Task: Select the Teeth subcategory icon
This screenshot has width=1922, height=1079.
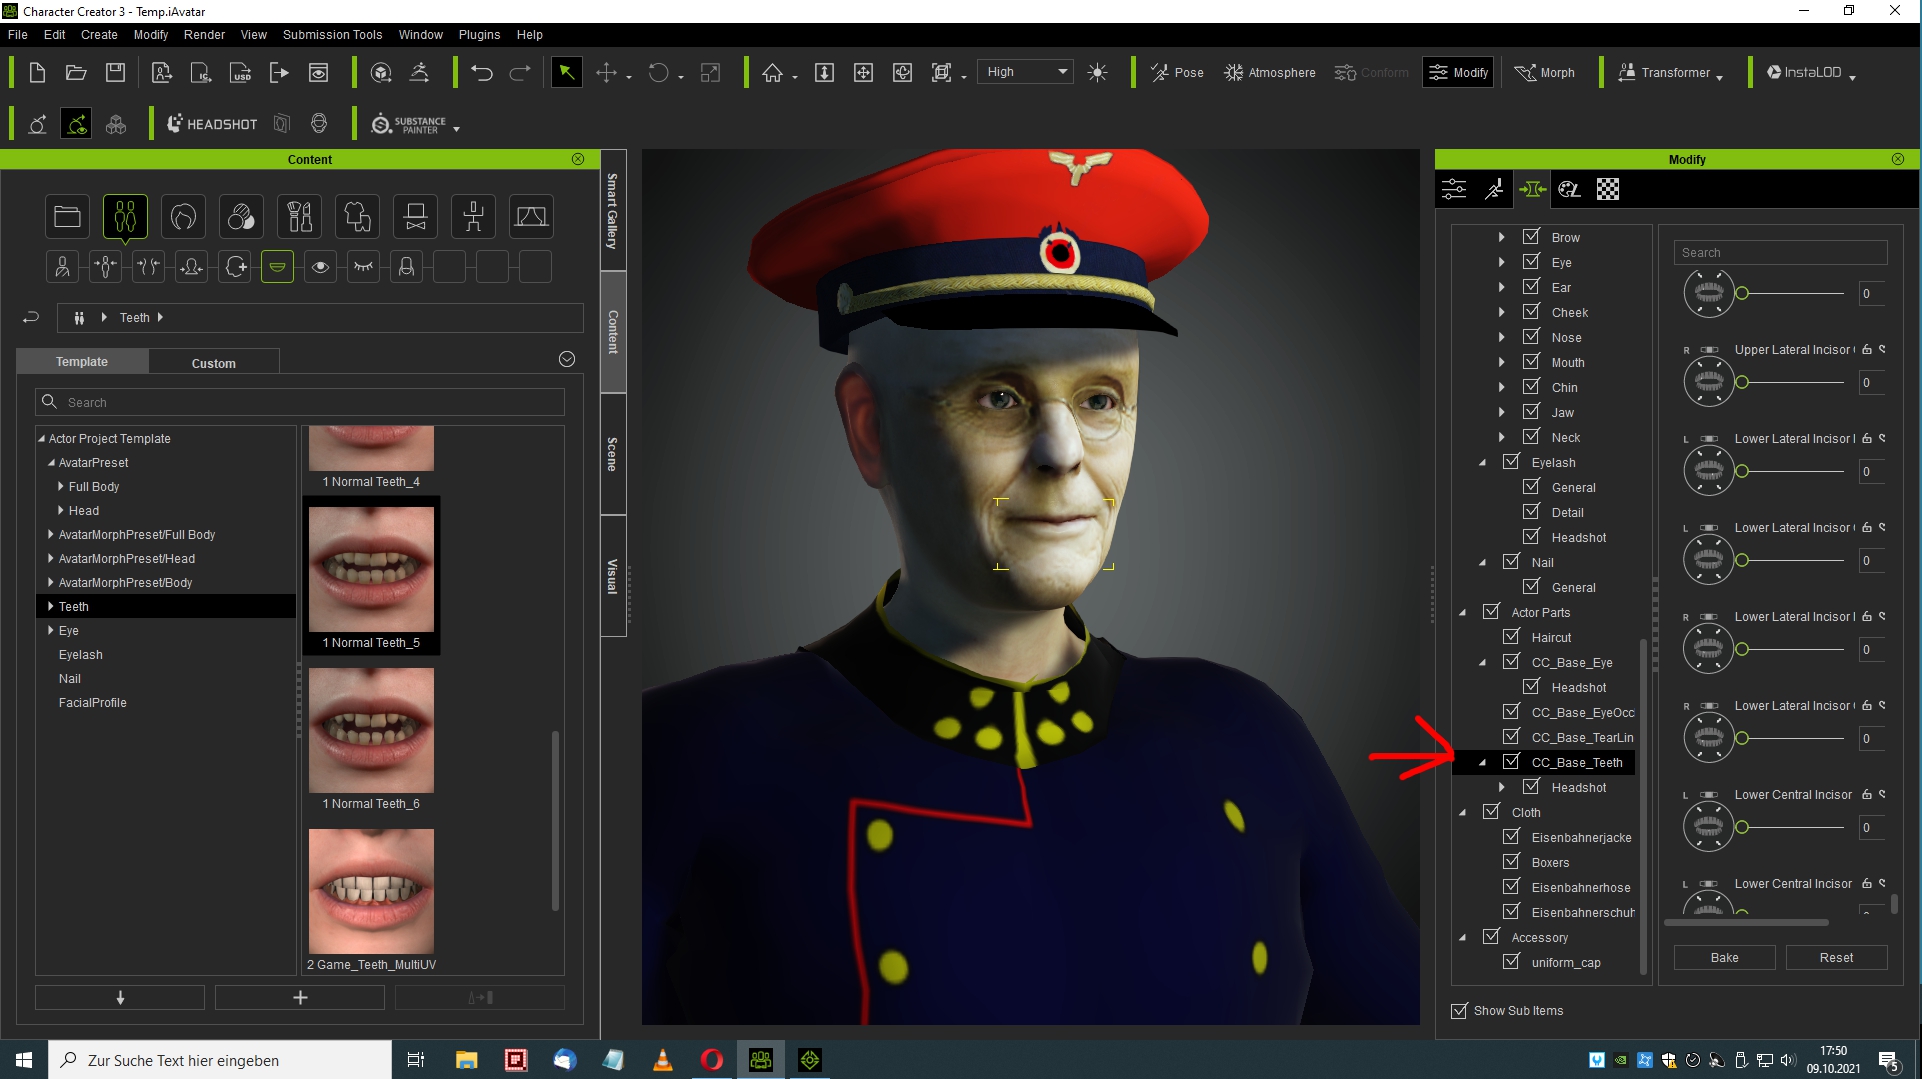Action: [x=277, y=266]
